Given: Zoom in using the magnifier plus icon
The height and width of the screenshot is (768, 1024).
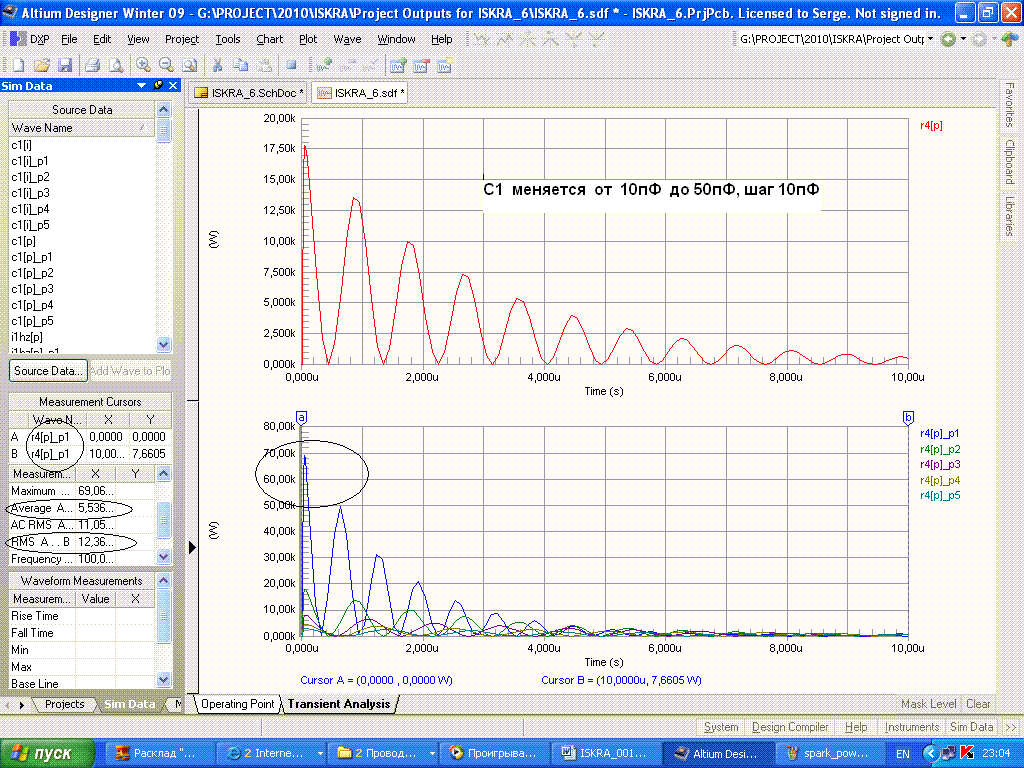Looking at the screenshot, I should (x=143, y=65).
